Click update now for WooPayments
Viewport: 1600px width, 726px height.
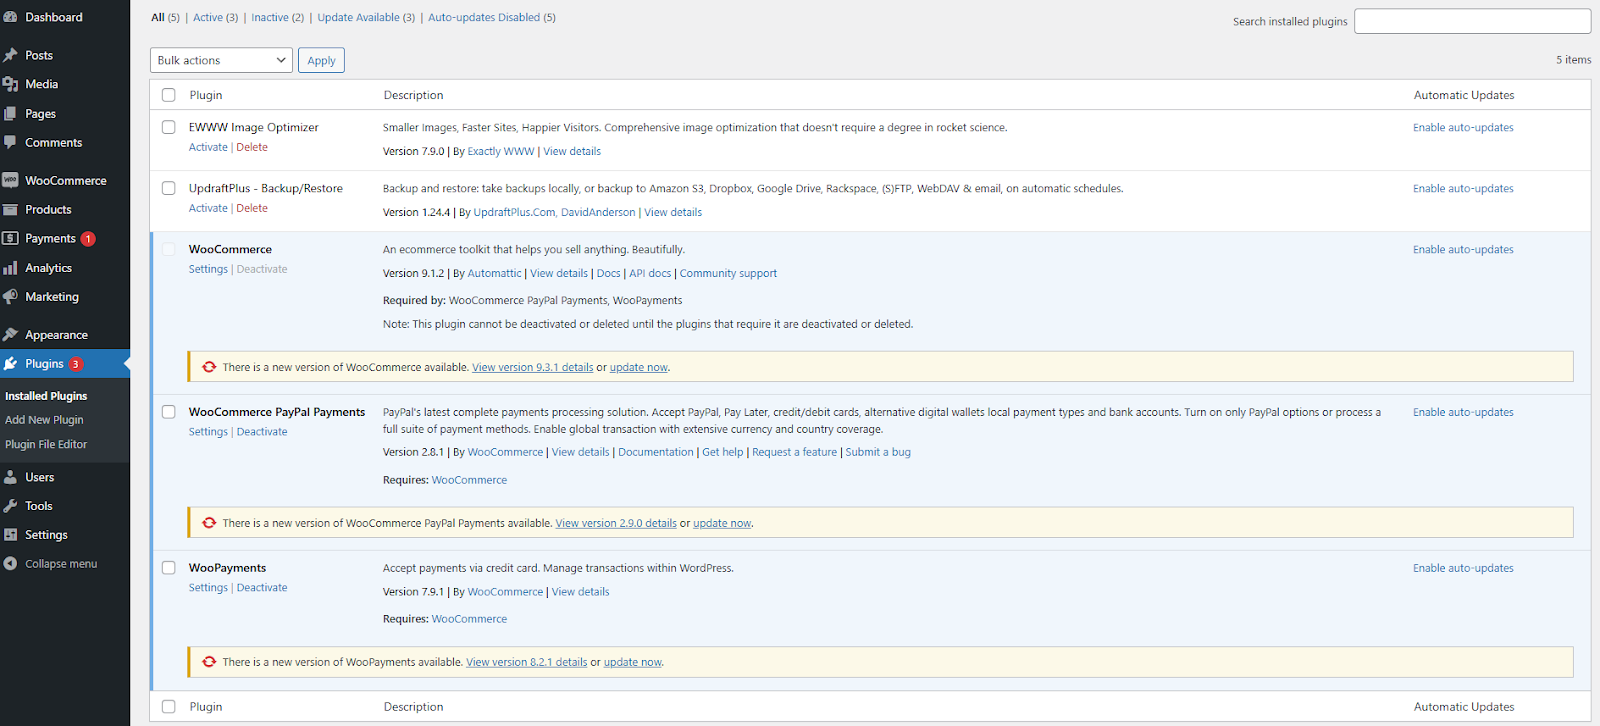pyautogui.click(x=633, y=662)
